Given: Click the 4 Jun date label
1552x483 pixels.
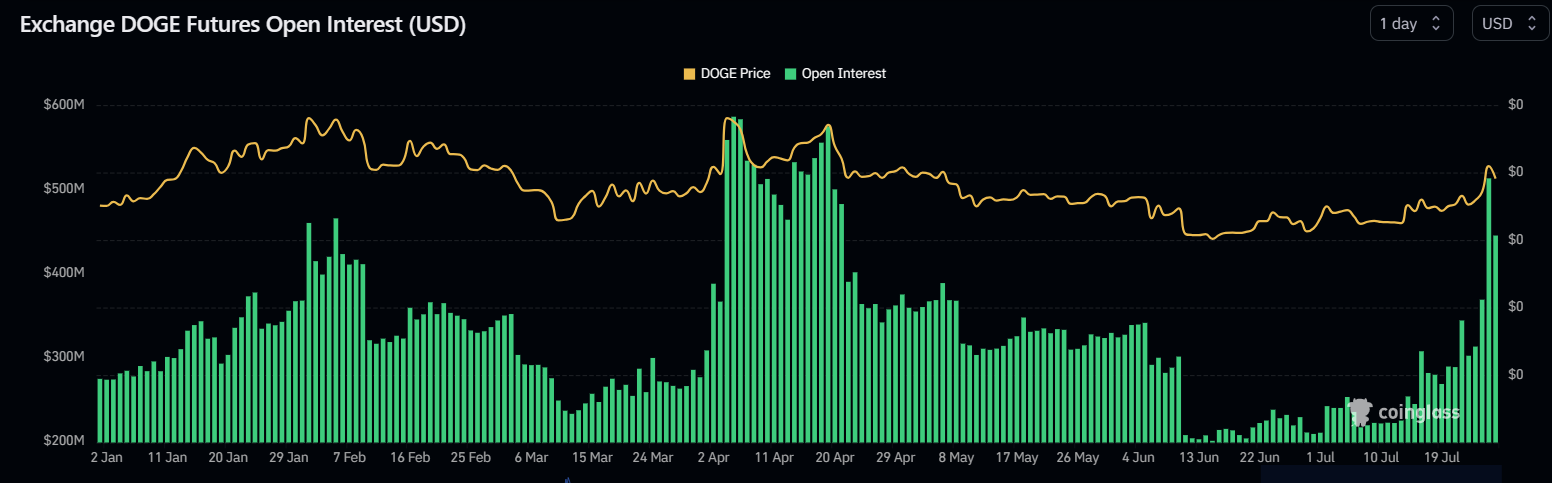Looking at the screenshot, I should pyautogui.click(x=1138, y=457).
